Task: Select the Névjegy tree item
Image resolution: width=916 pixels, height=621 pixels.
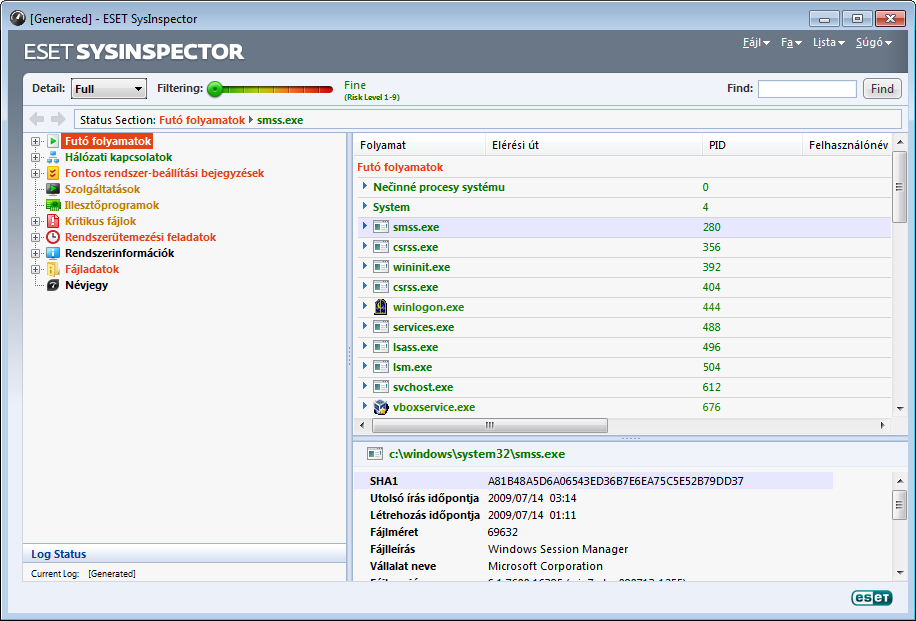Action: tap(86, 285)
